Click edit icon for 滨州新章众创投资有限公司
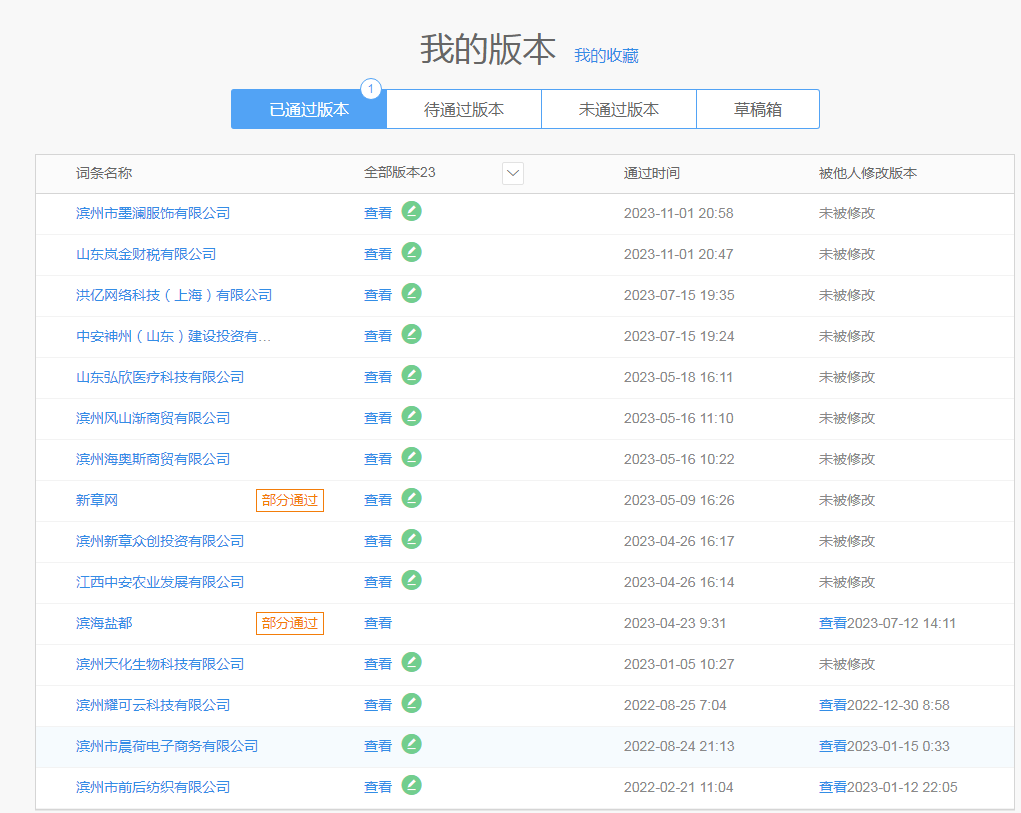 (412, 540)
